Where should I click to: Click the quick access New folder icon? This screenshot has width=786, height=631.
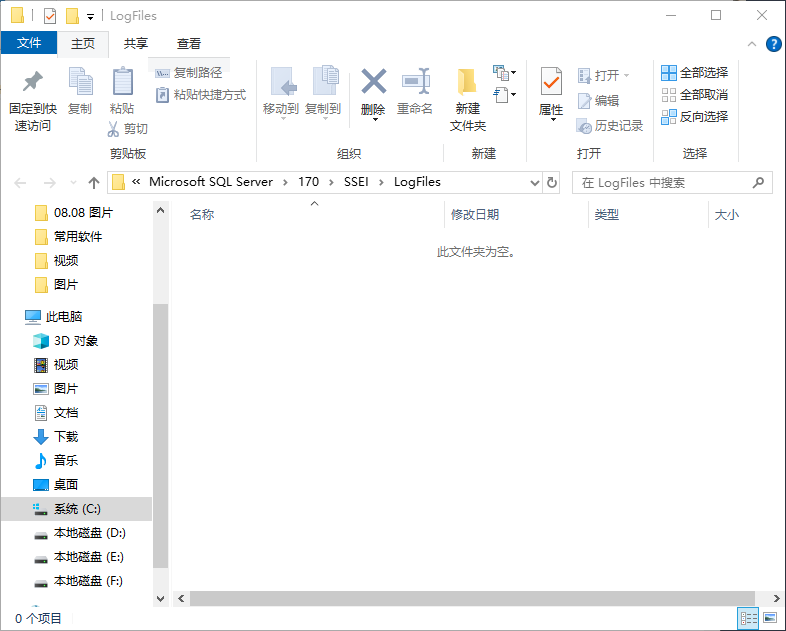click(x=73, y=16)
